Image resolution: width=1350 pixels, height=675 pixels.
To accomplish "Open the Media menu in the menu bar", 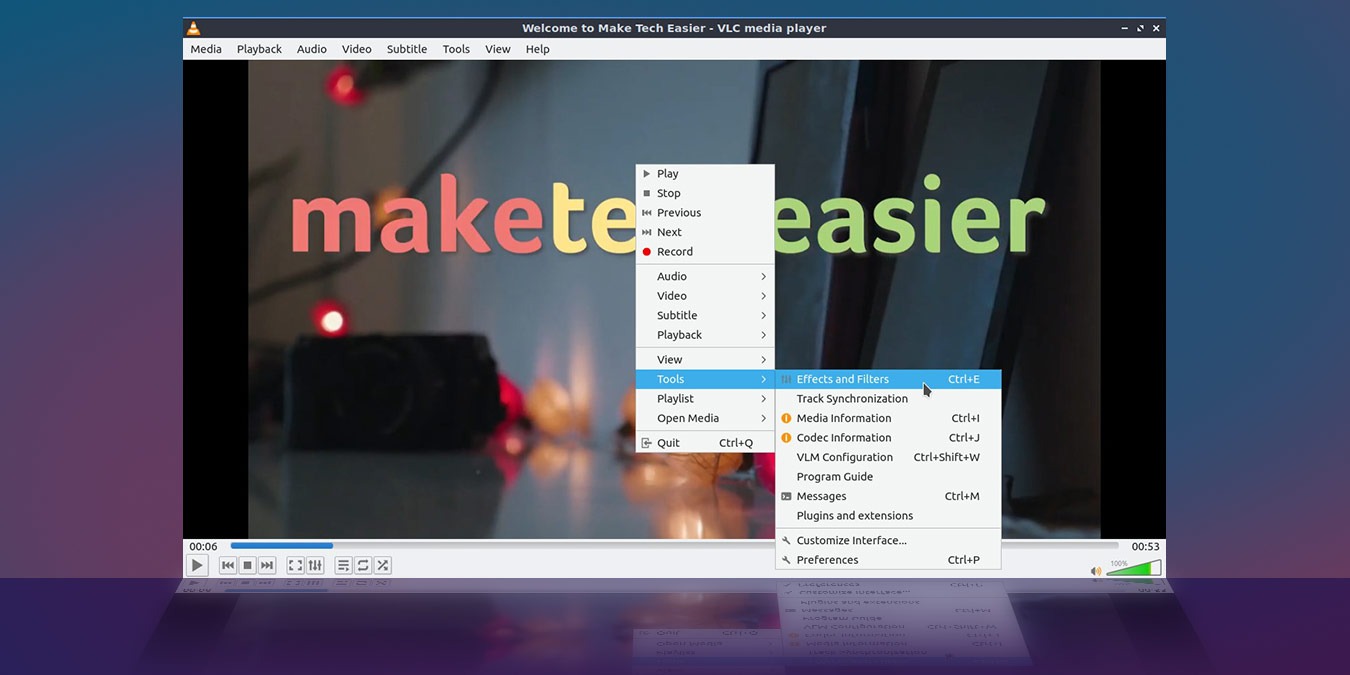I will coord(206,48).
